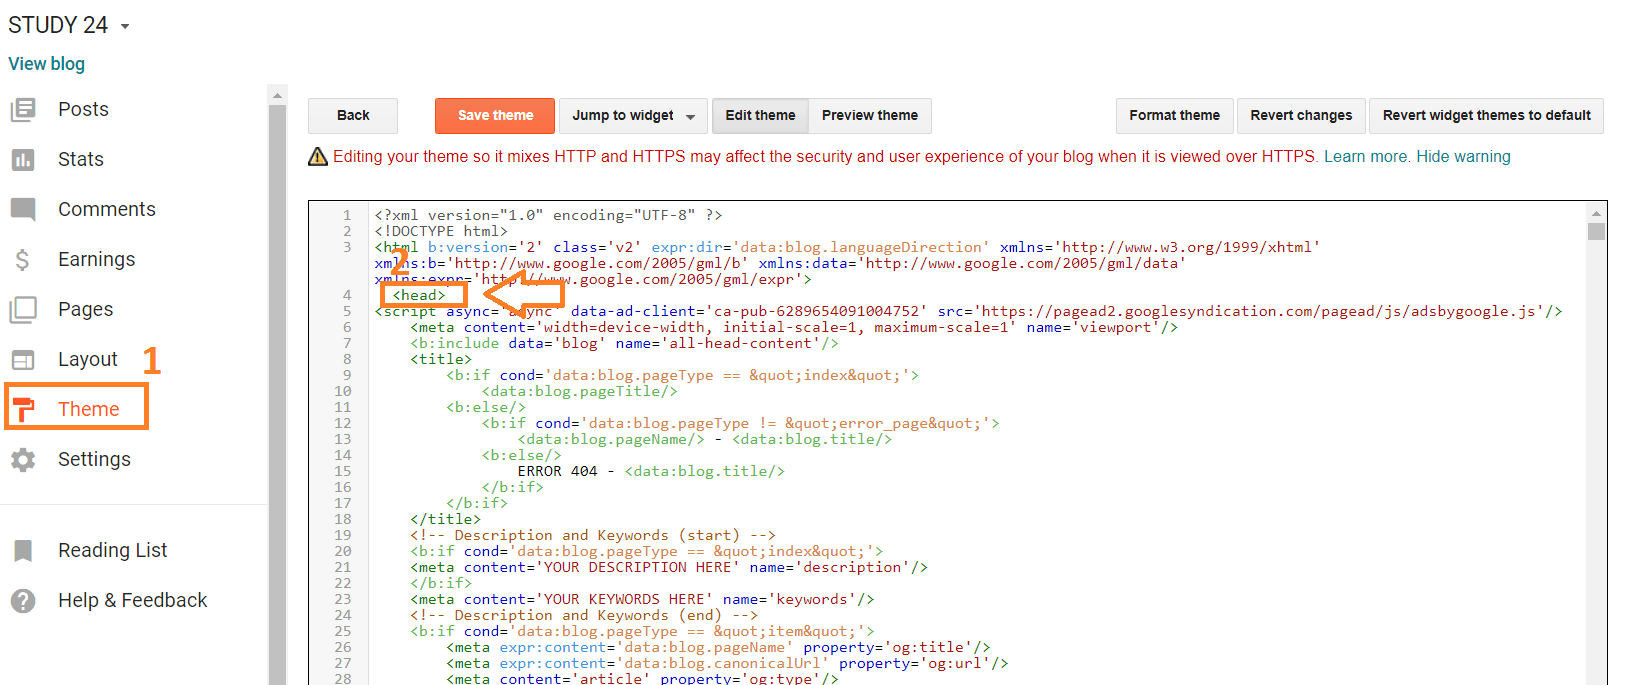This screenshot has height=685, width=1651.
Task: Click the Format theme button
Action: pos(1174,116)
